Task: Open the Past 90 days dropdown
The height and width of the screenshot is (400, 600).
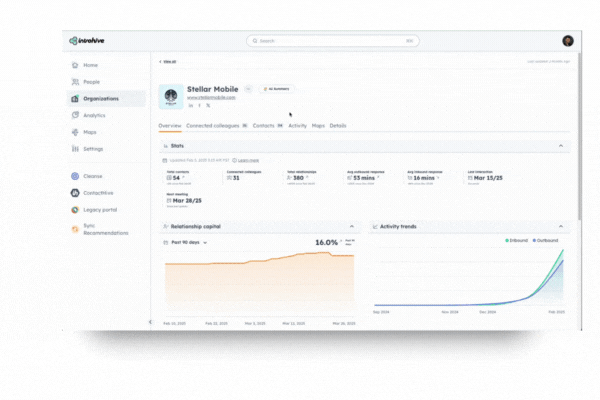Action: [x=186, y=242]
